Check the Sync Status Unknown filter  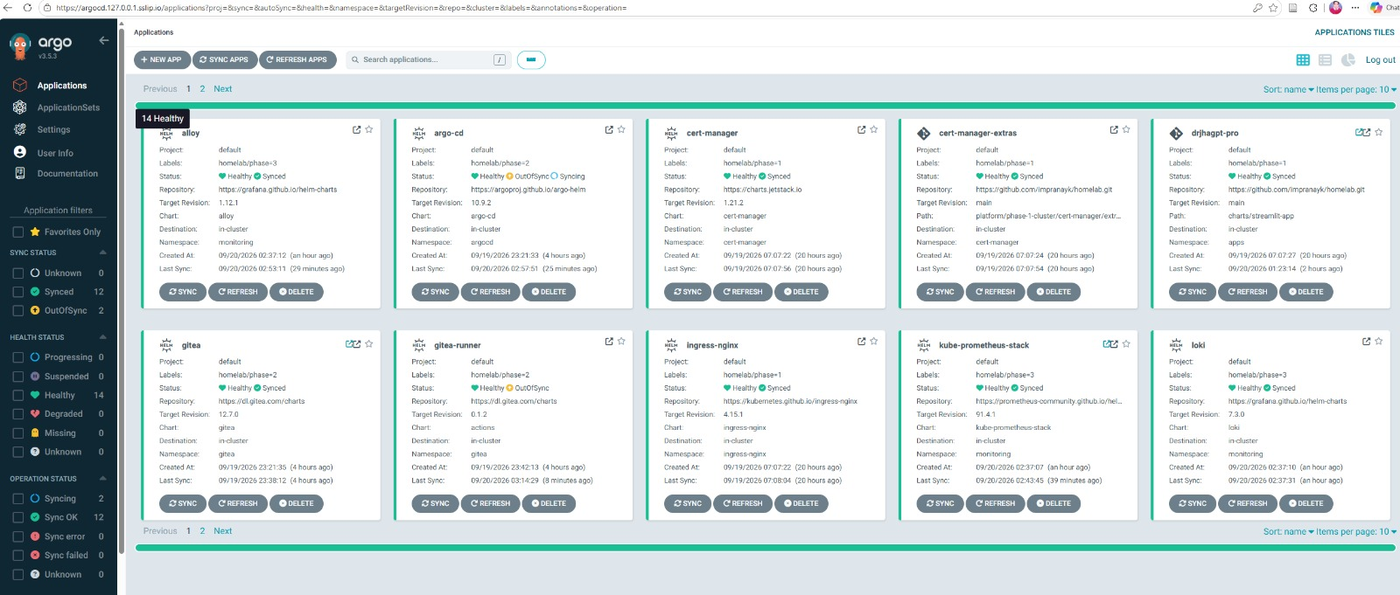[18, 273]
